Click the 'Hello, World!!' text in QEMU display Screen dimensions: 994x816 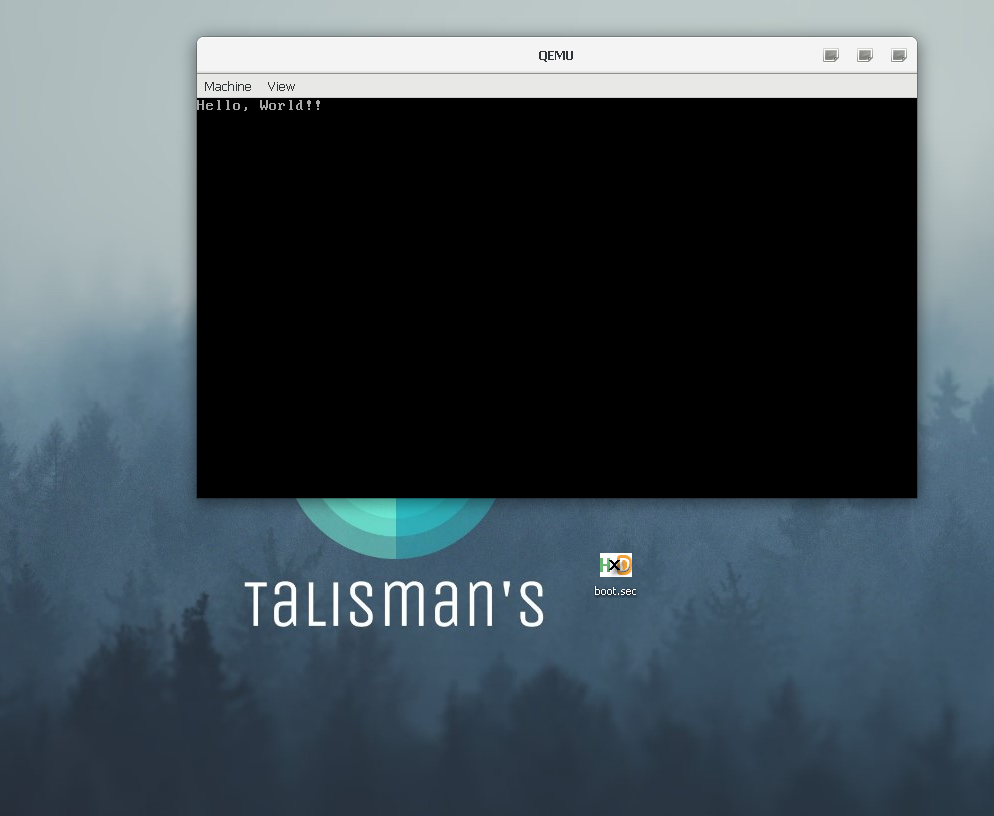pos(259,105)
